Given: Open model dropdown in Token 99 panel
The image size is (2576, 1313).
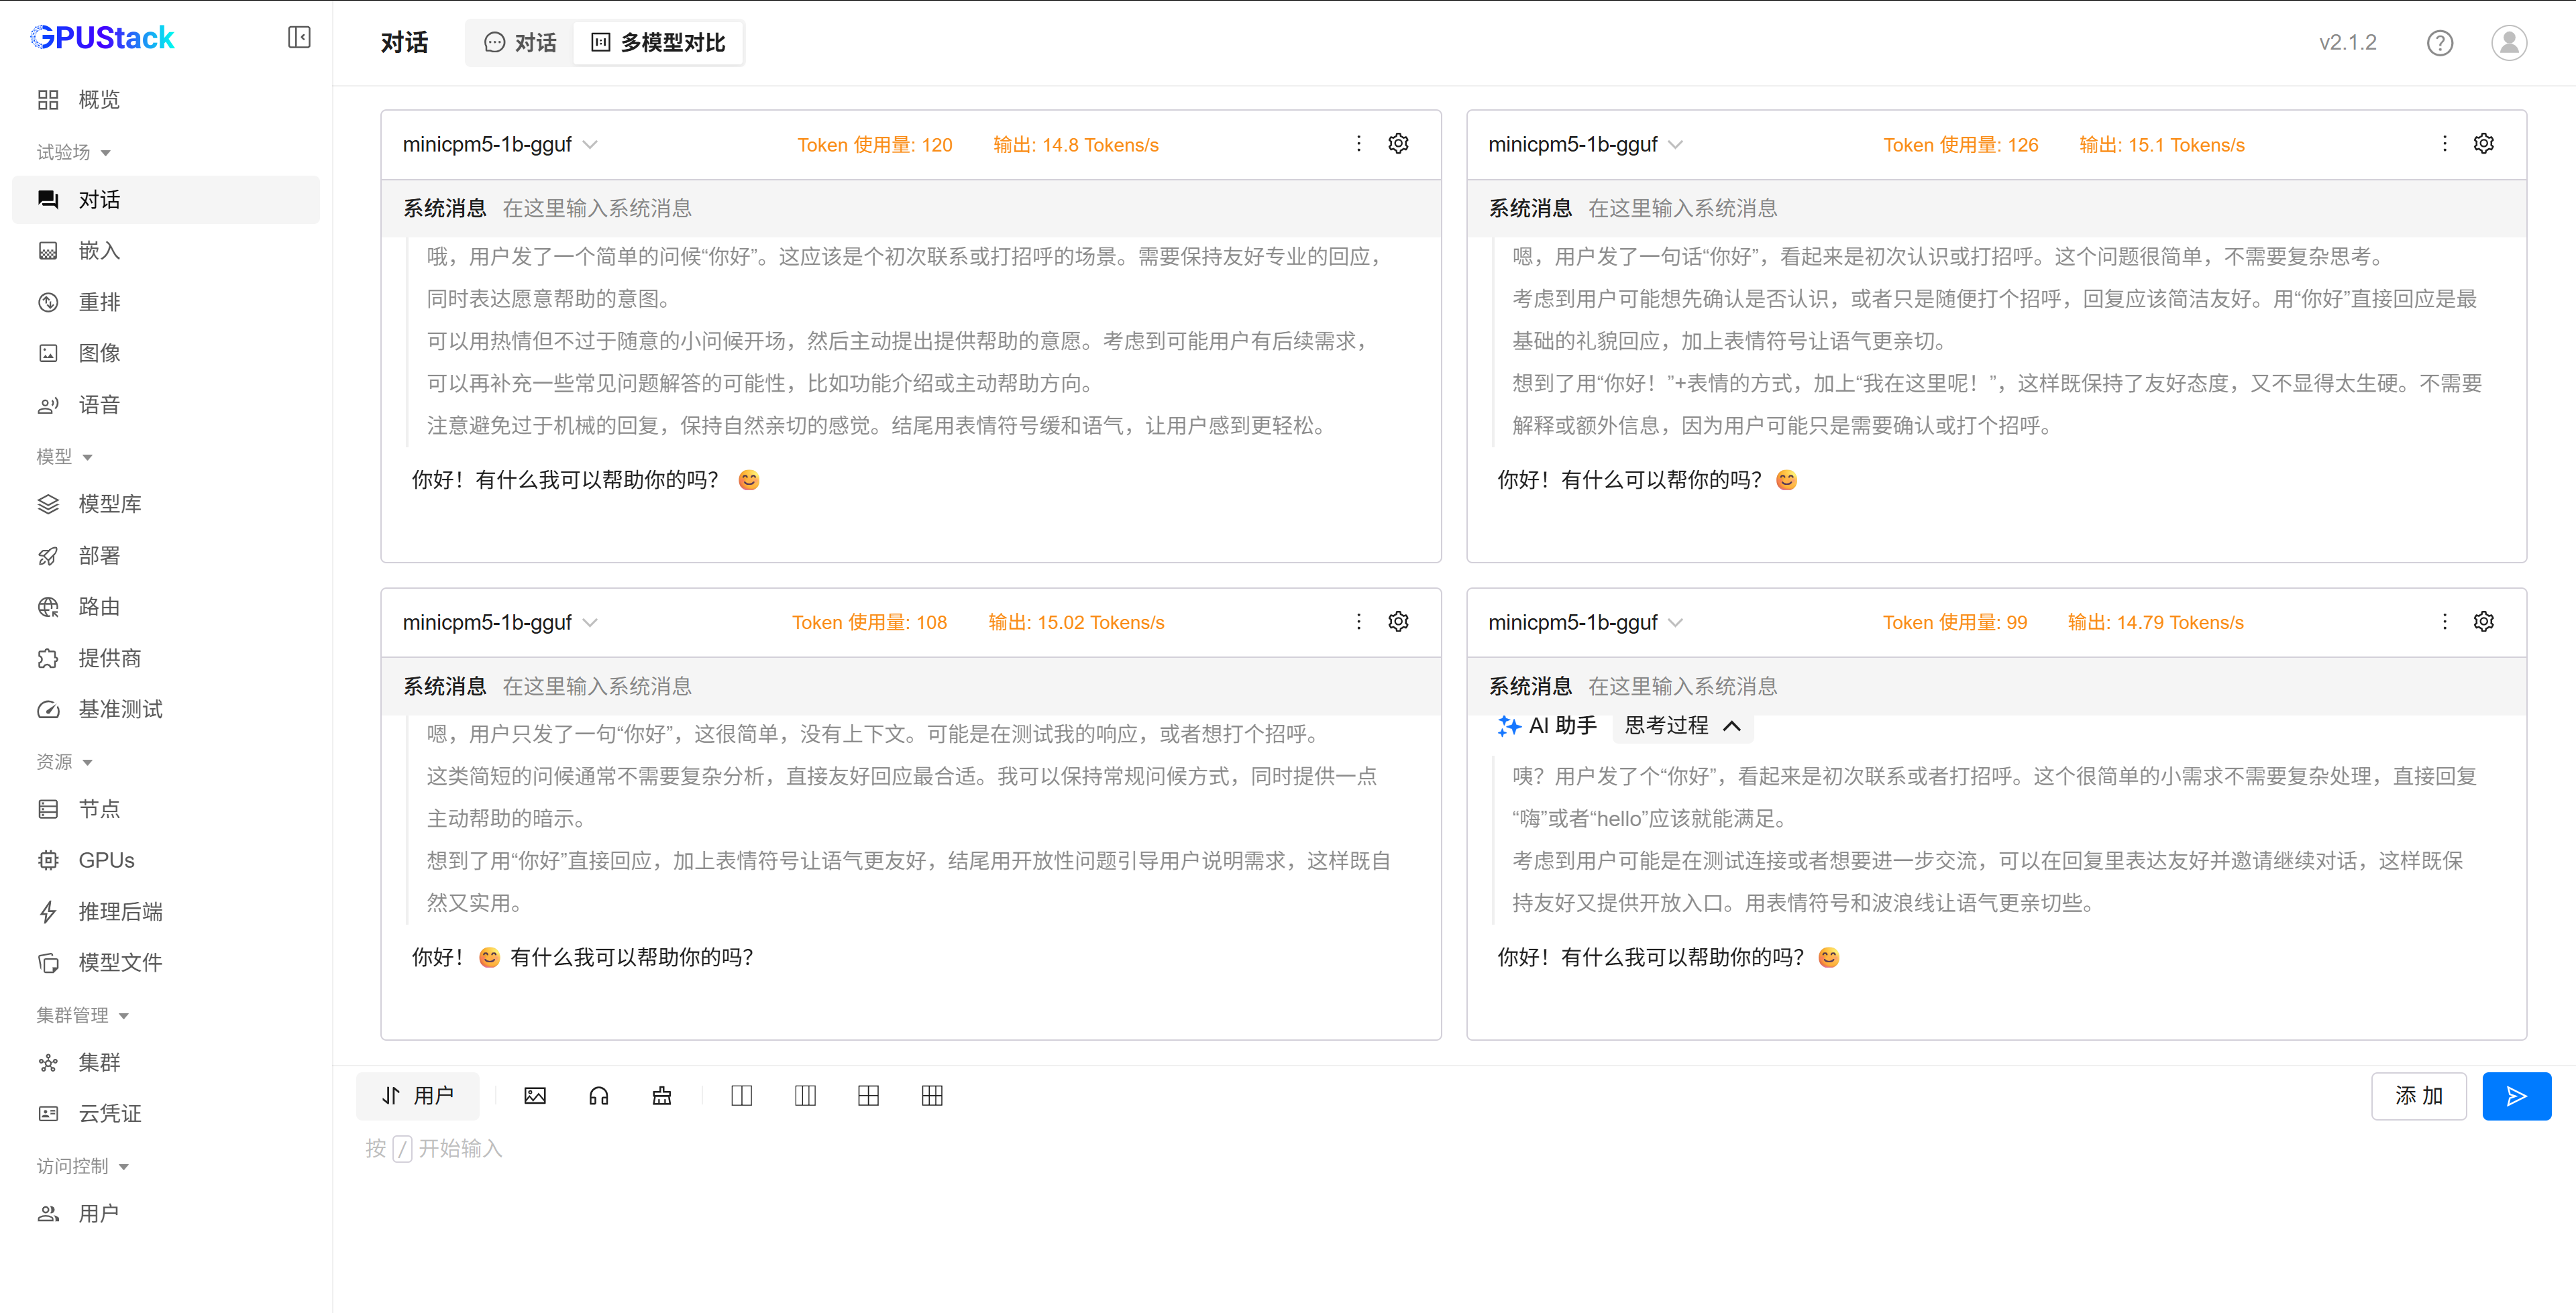Looking at the screenshot, I should (1586, 623).
